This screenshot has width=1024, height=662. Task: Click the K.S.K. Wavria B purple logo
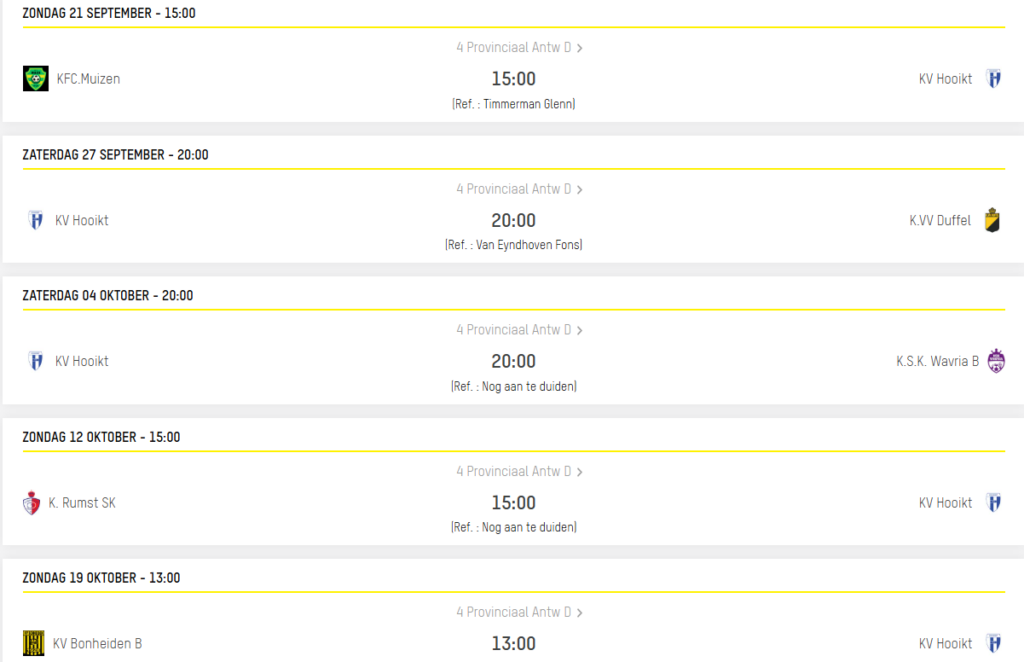[996, 361]
